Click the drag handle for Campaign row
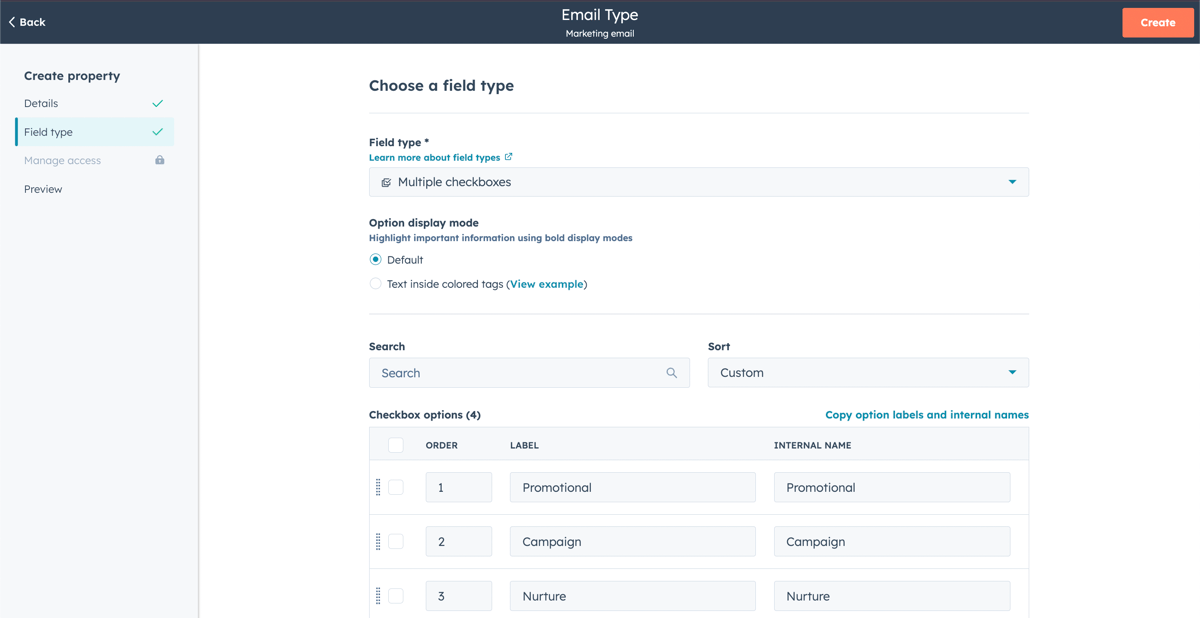 [378, 542]
